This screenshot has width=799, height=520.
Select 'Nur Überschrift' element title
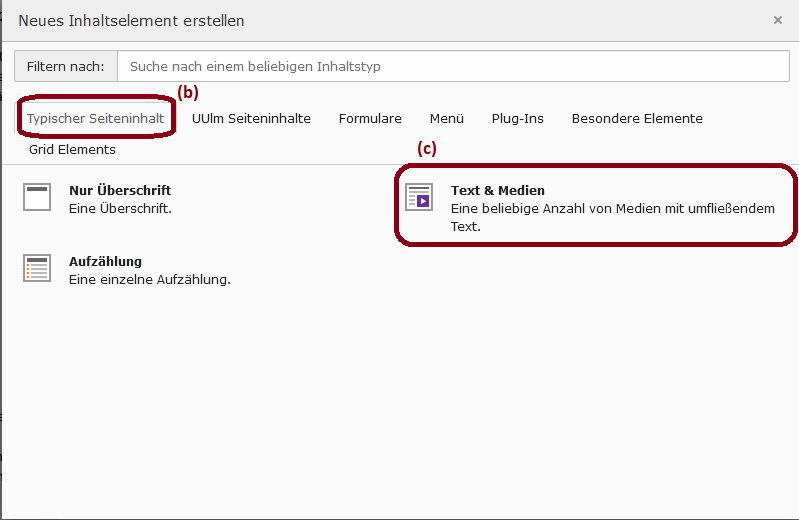click(x=120, y=190)
